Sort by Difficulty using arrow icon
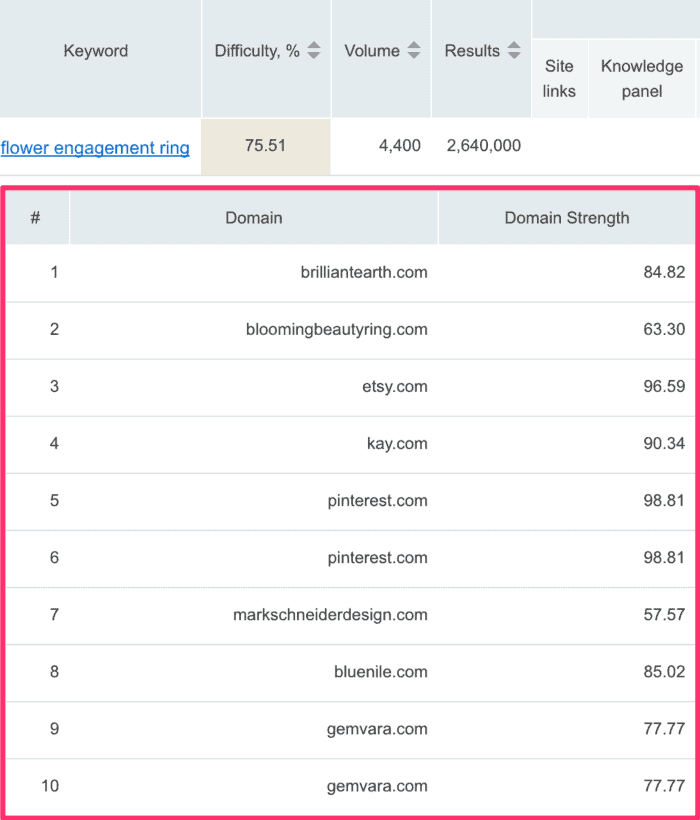The width and height of the screenshot is (700, 820). pos(314,50)
